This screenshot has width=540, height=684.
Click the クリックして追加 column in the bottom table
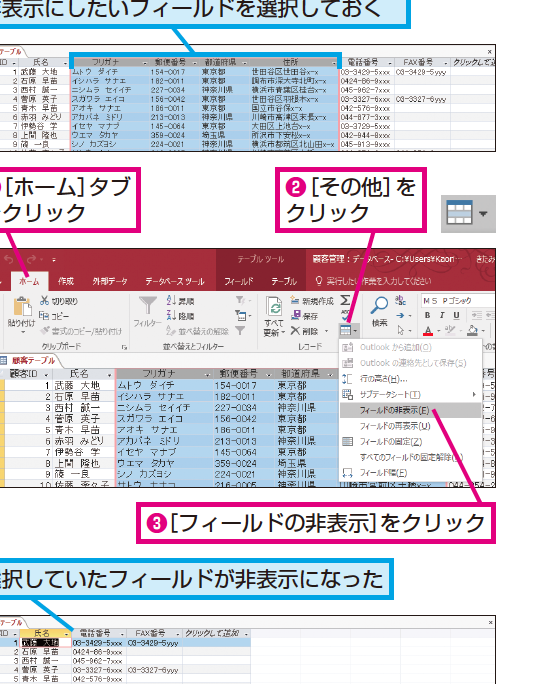tap(216, 633)
